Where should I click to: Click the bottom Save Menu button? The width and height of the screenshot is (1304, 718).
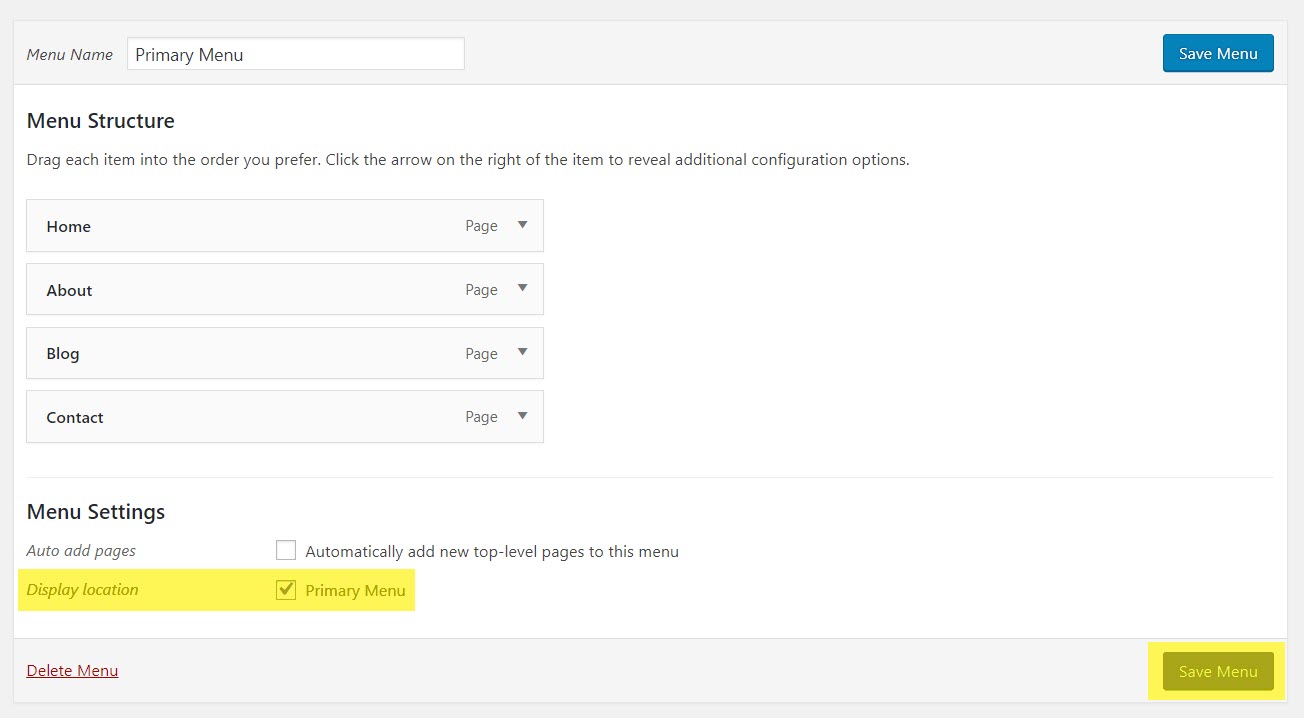click(x=1218, y=671)
